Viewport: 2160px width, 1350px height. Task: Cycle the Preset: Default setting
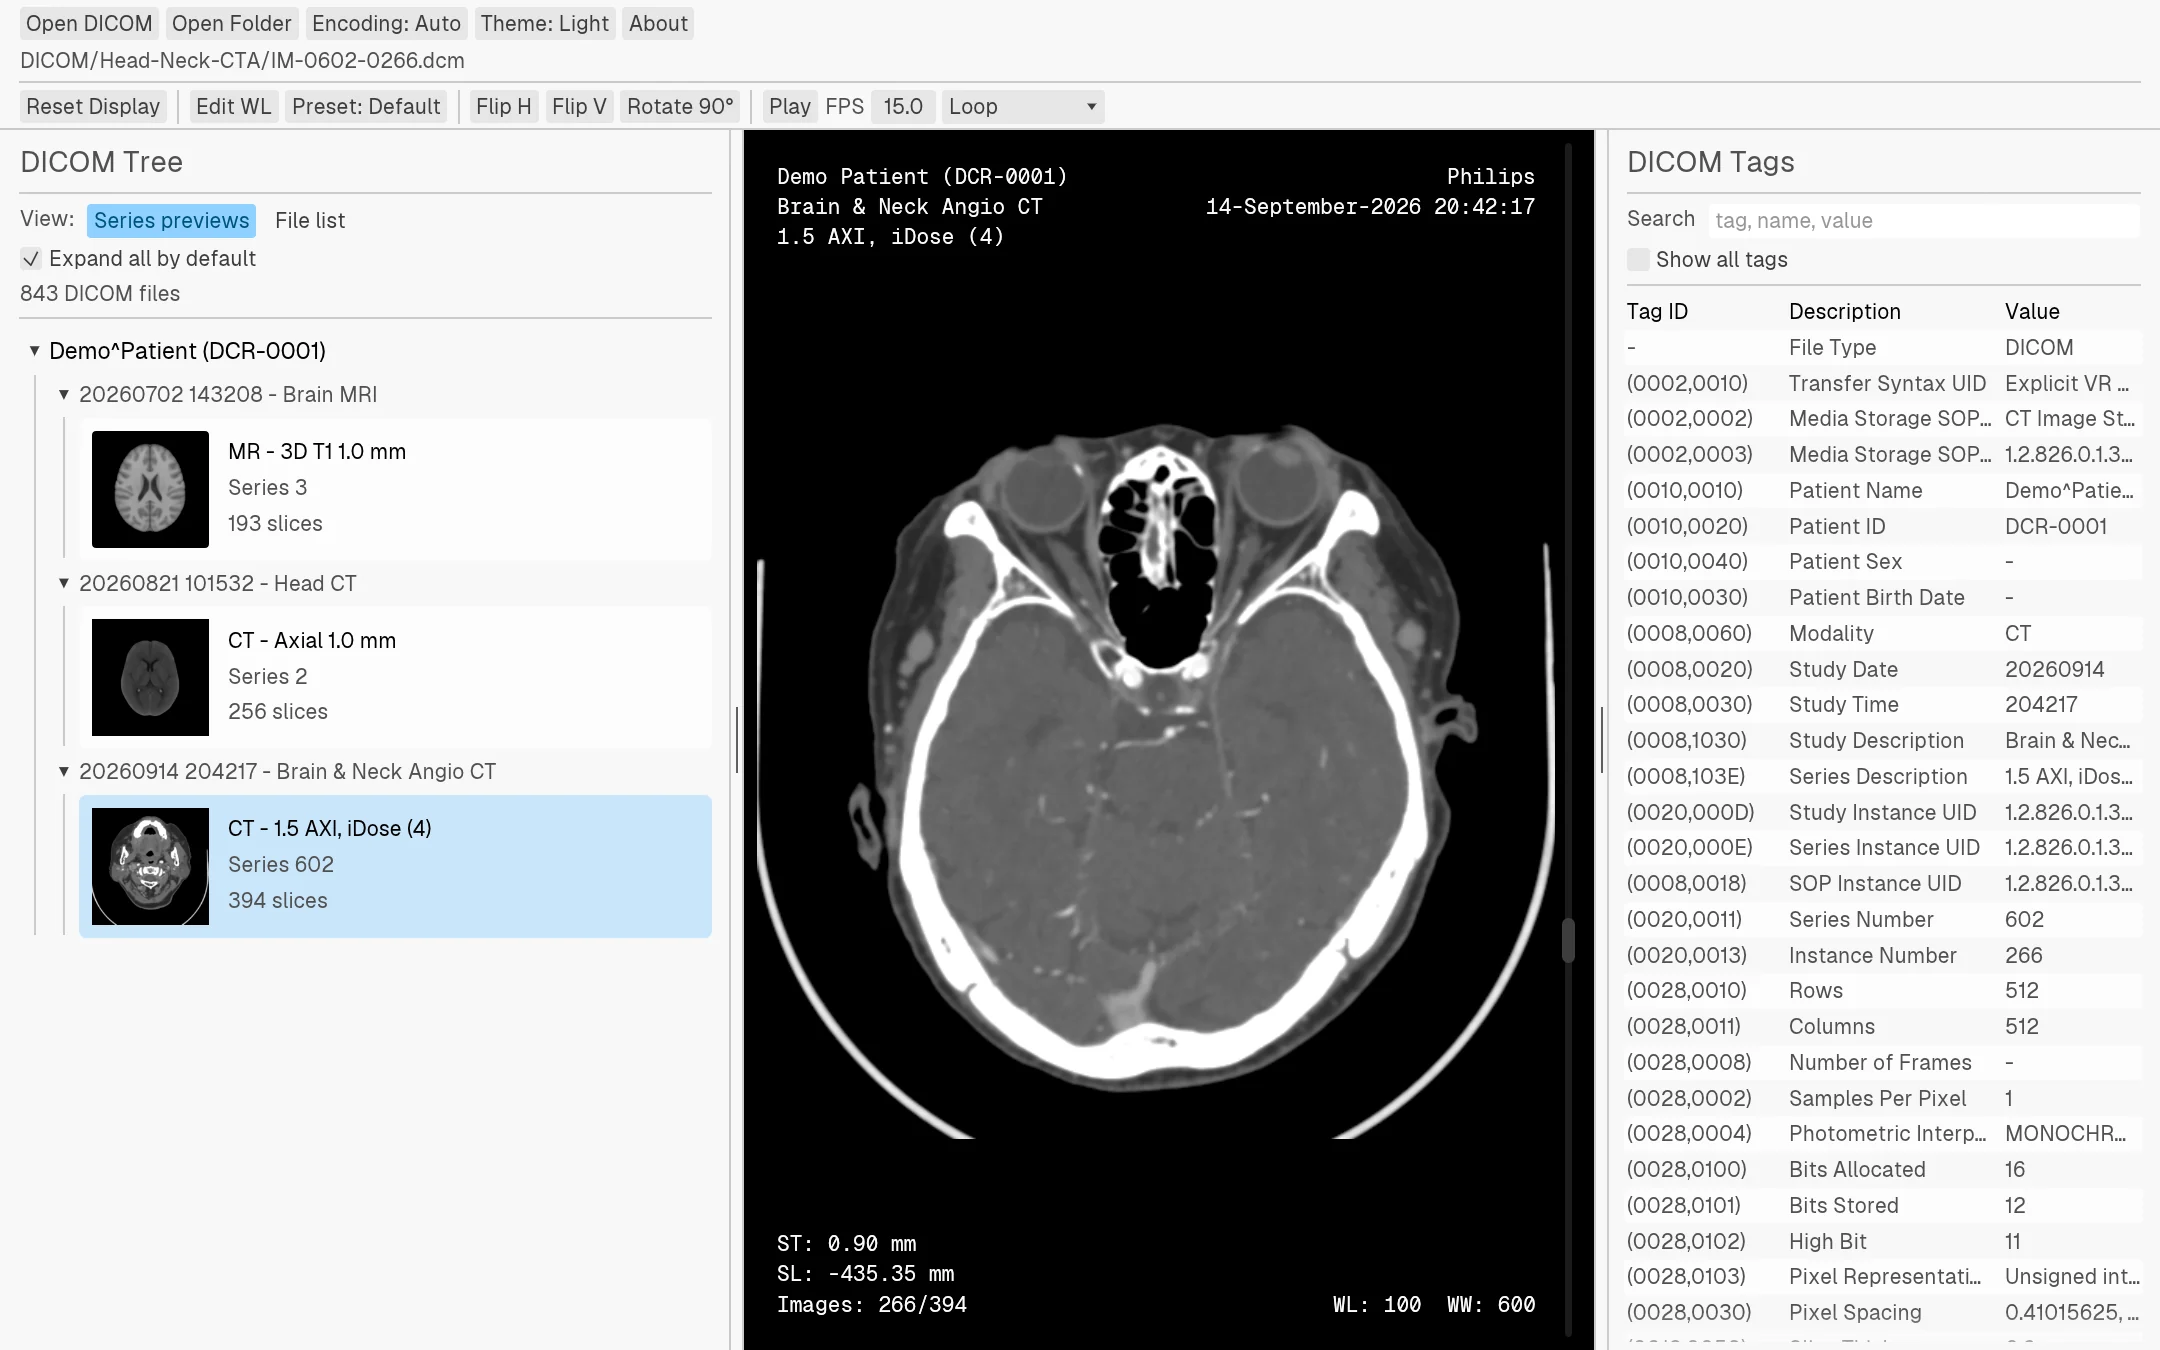click(366, 106)
